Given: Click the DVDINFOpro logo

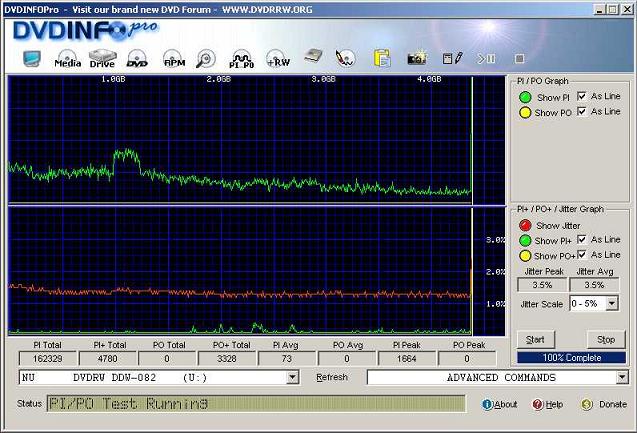Looking at the screenshot, I should (85, 30).
